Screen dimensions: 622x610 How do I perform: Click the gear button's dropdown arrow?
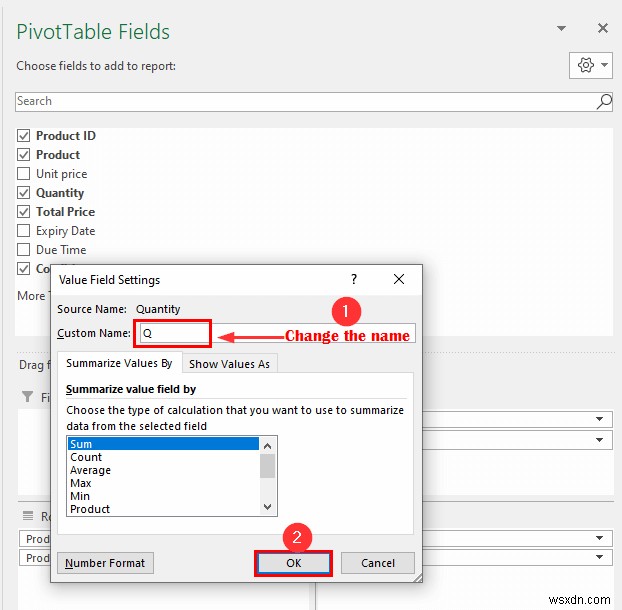(x=604, y=65)
